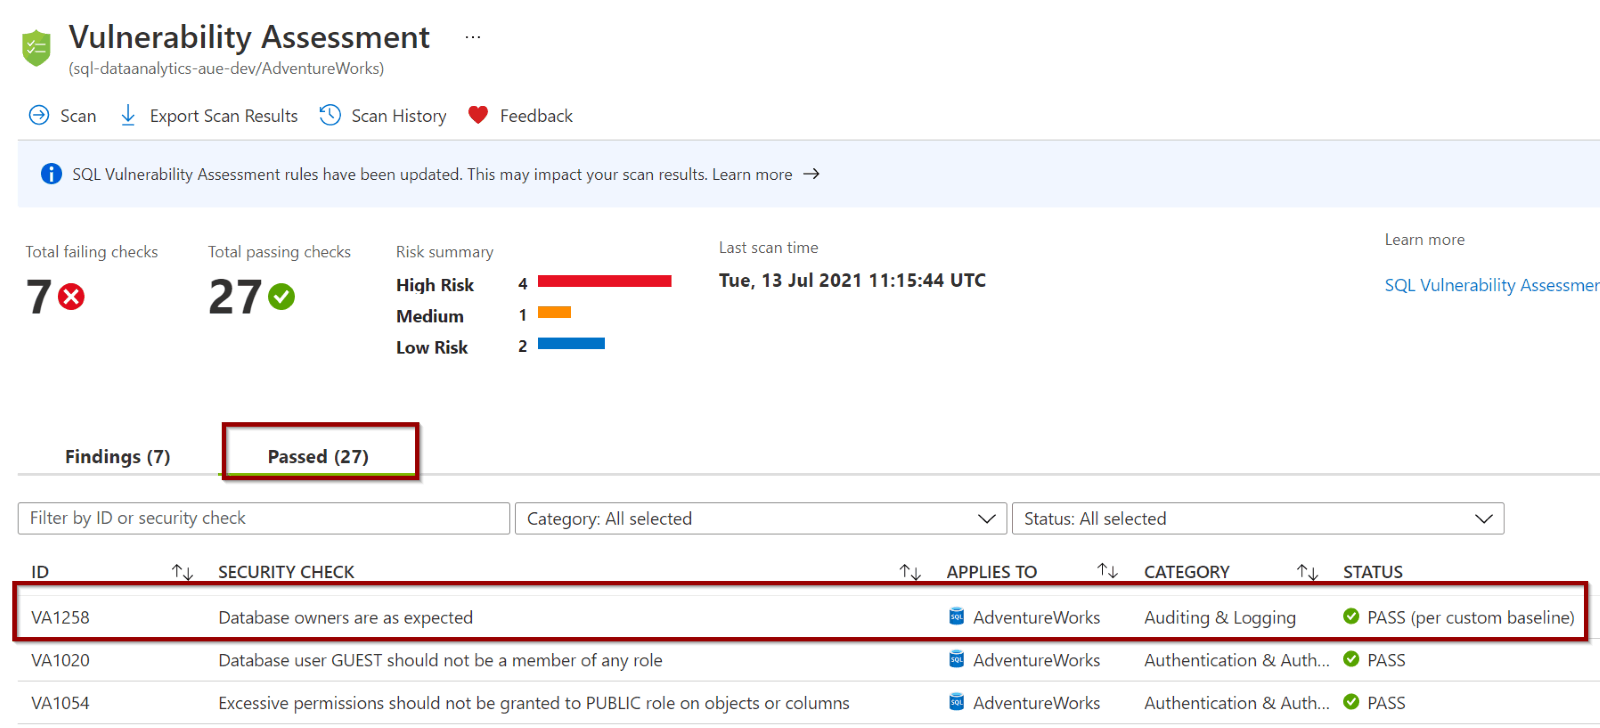The image size is (1600, 728).
Task: Click the red failing checks X icon
Action: [71, 297]
